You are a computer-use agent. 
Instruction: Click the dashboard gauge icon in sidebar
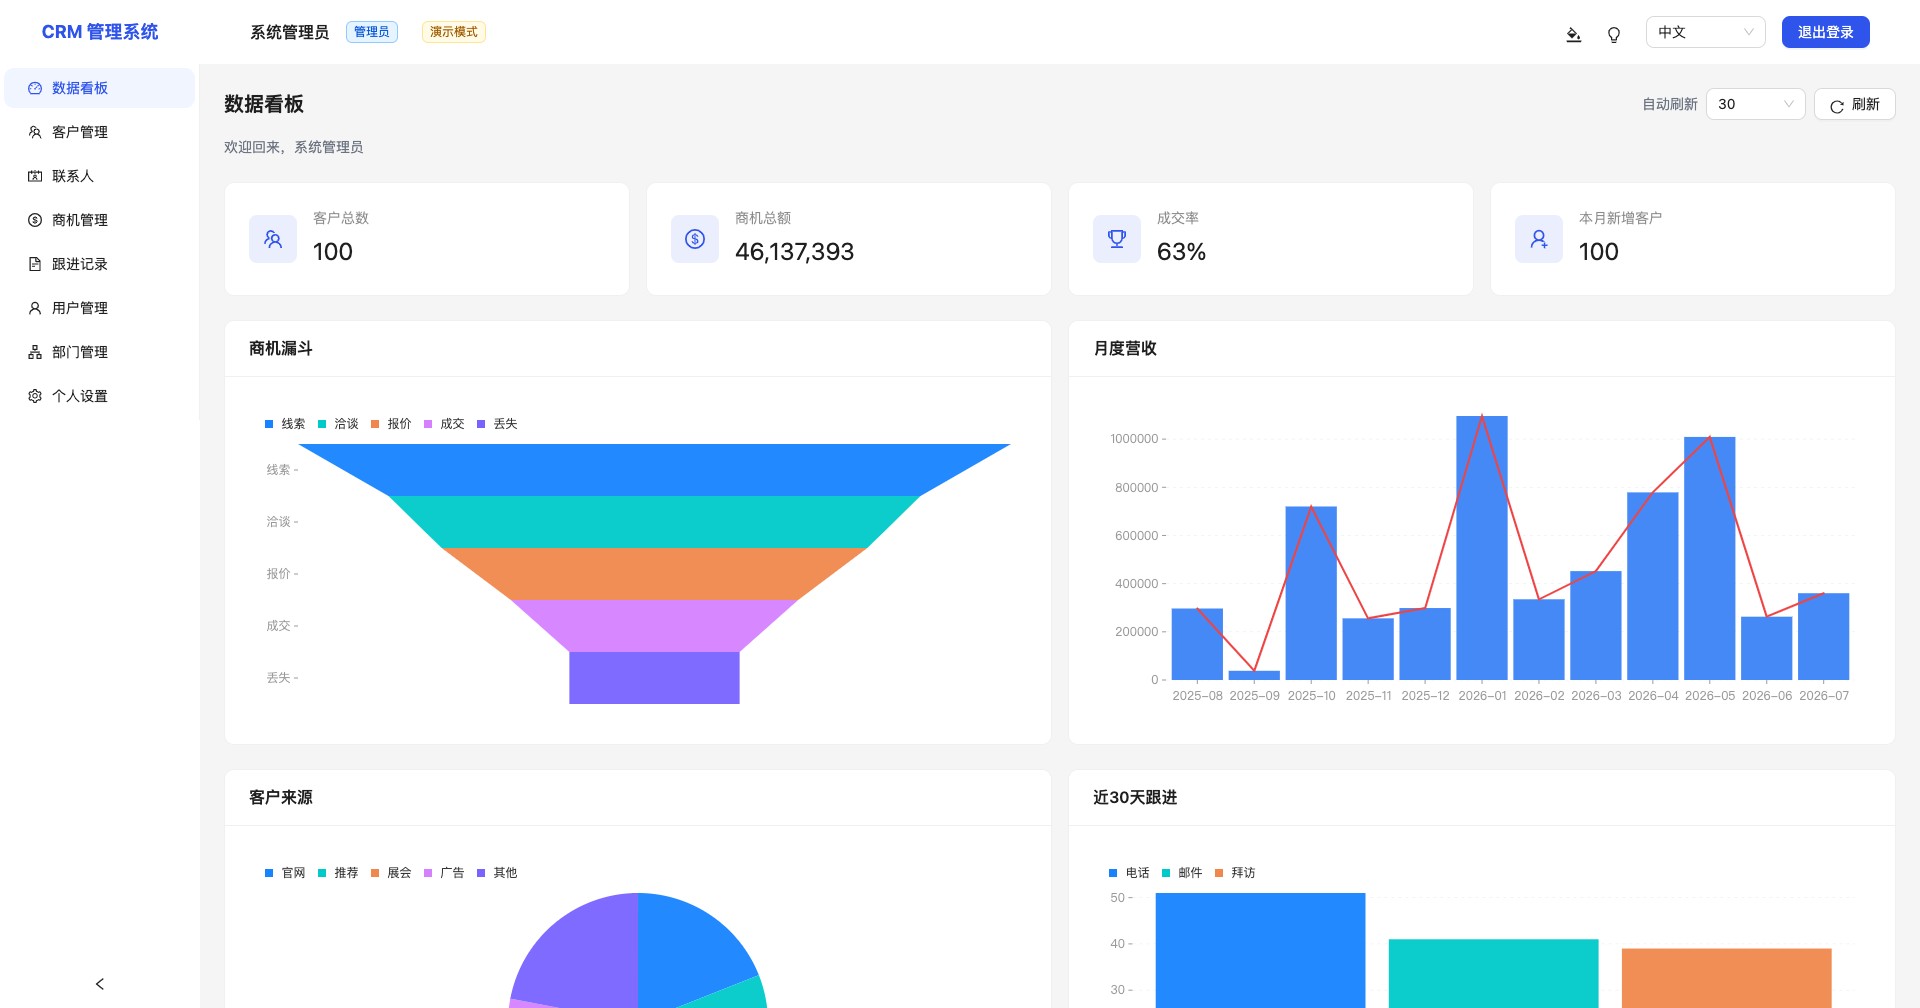coord(35,88)
